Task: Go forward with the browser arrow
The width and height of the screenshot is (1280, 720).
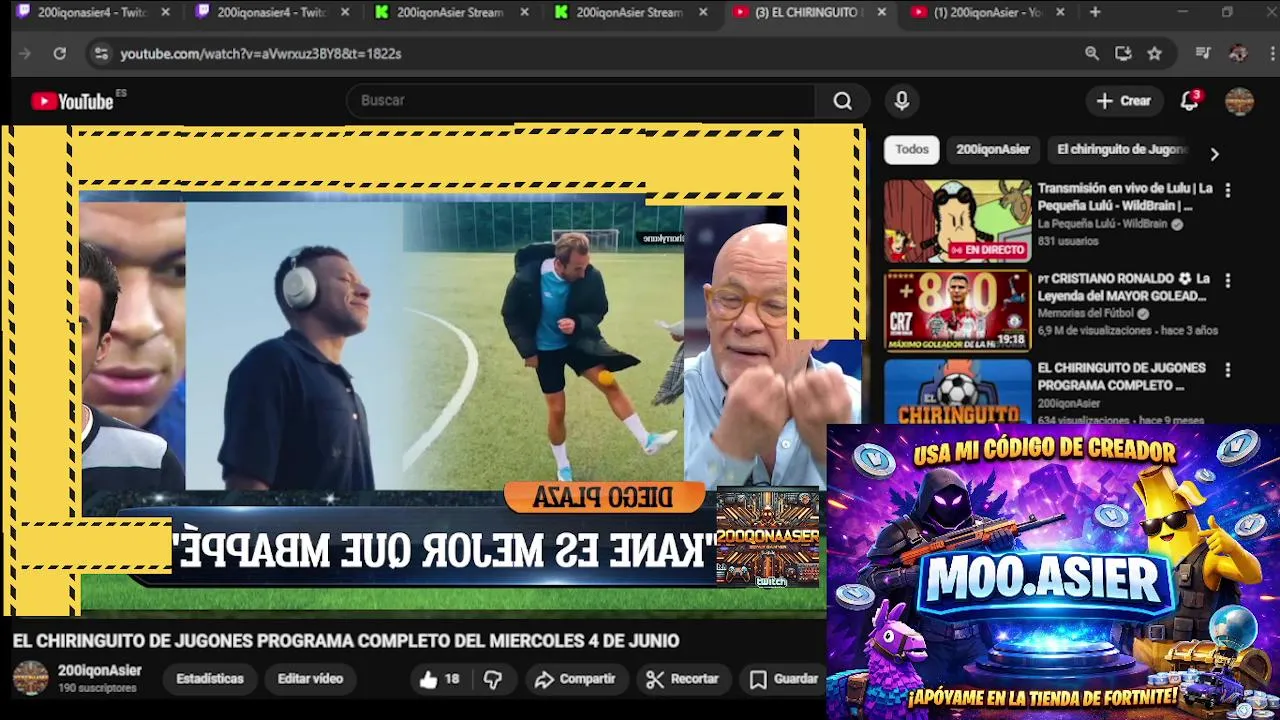Action: pyautogui.click(x=25, y=54)
